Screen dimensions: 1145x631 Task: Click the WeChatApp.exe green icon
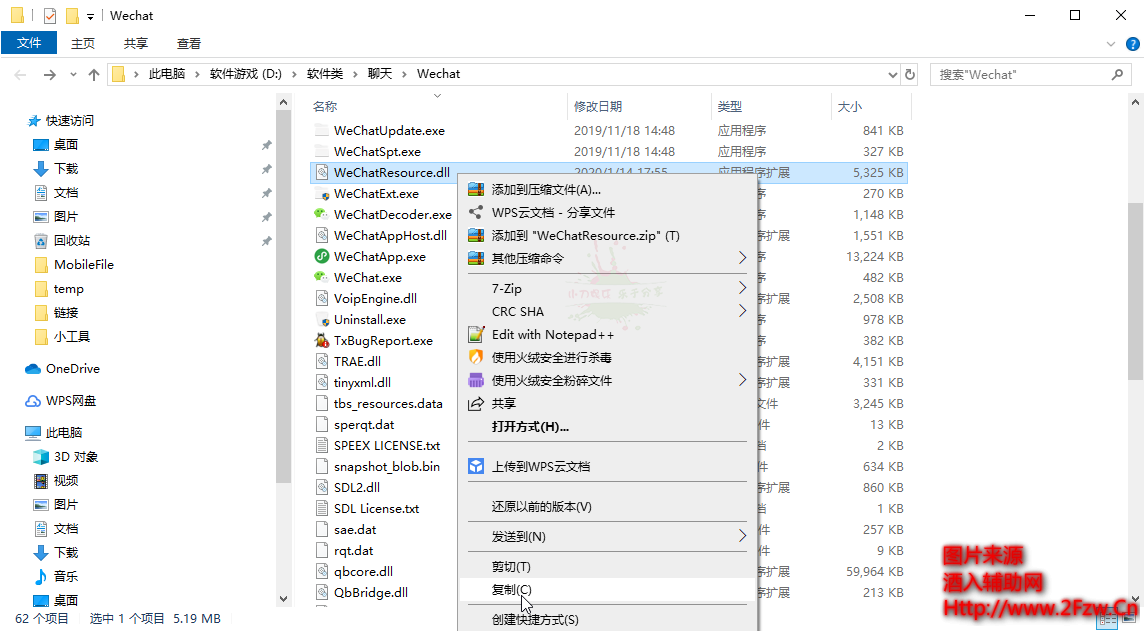321,256
